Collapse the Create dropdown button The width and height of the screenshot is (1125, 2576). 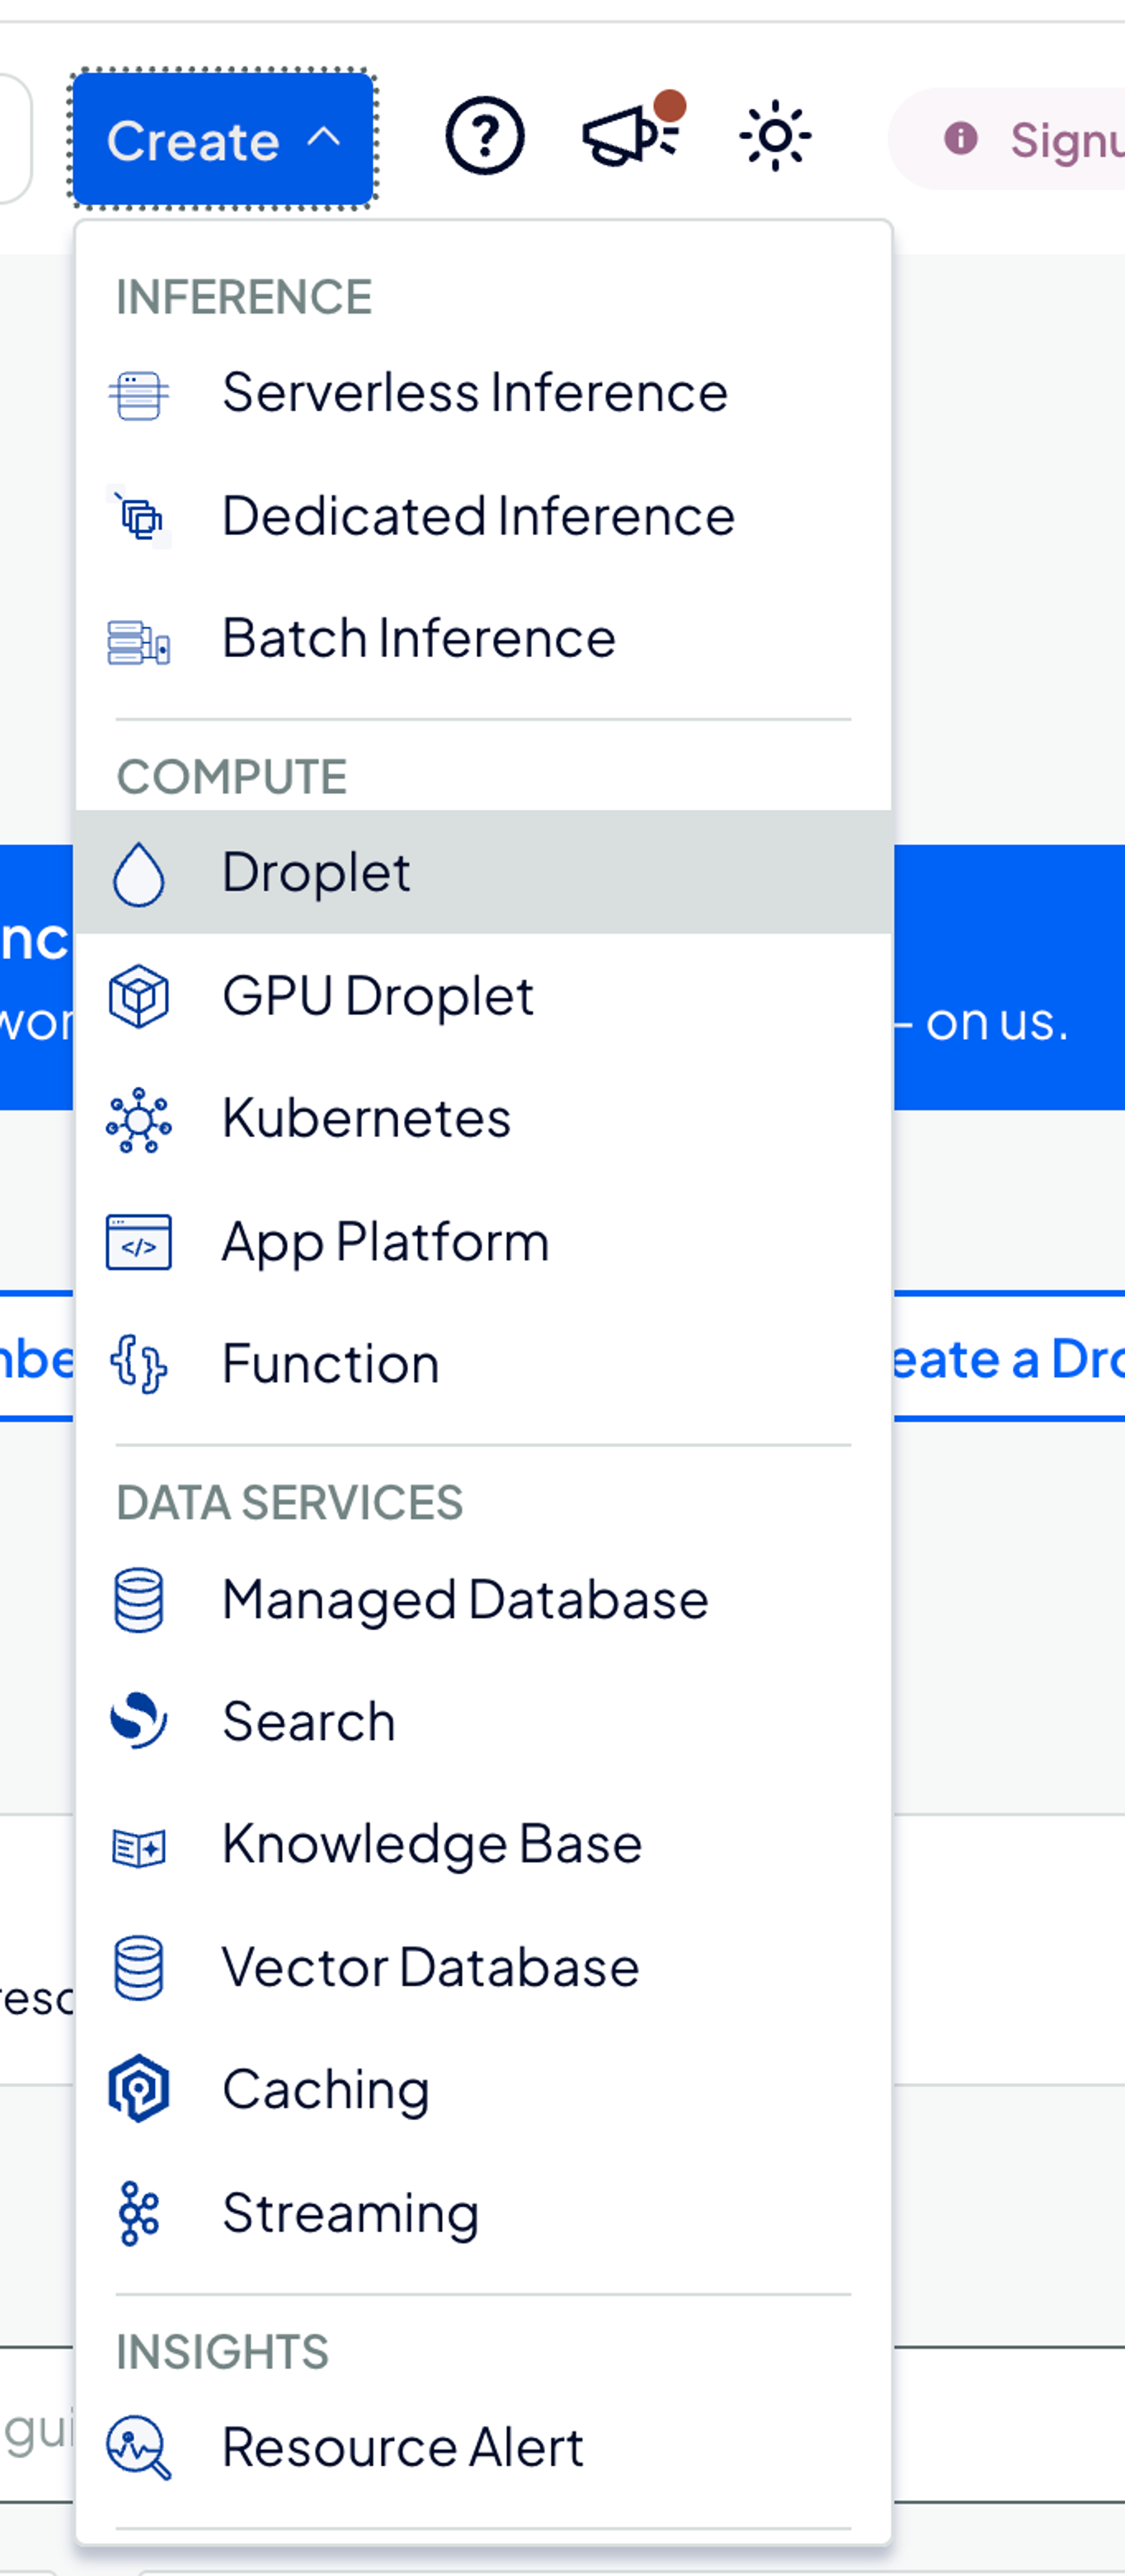(x=222, y=139)
